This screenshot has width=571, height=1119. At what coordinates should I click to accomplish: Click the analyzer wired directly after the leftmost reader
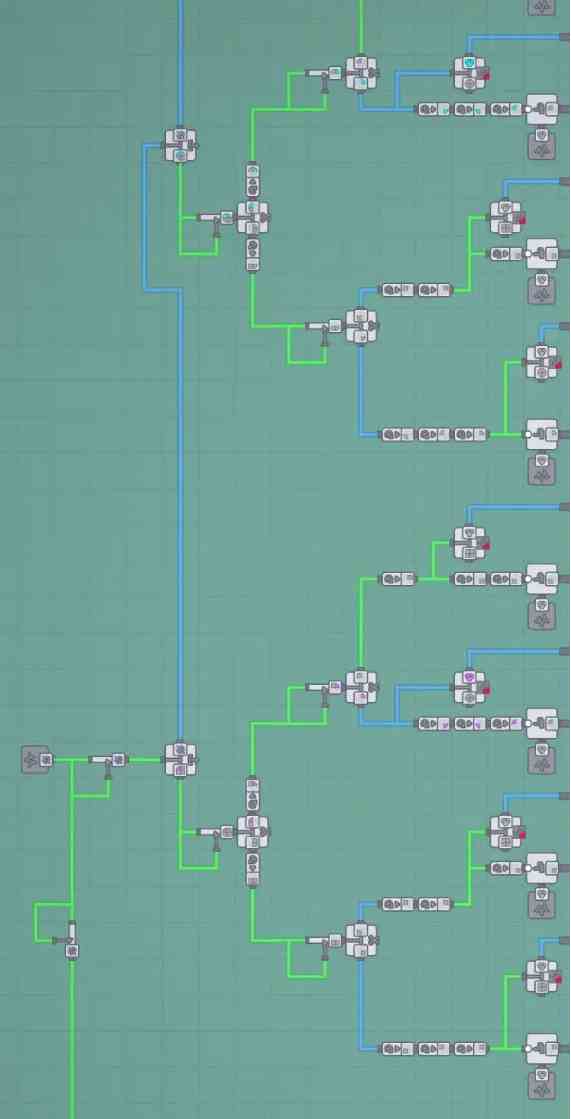coord(108,763)
